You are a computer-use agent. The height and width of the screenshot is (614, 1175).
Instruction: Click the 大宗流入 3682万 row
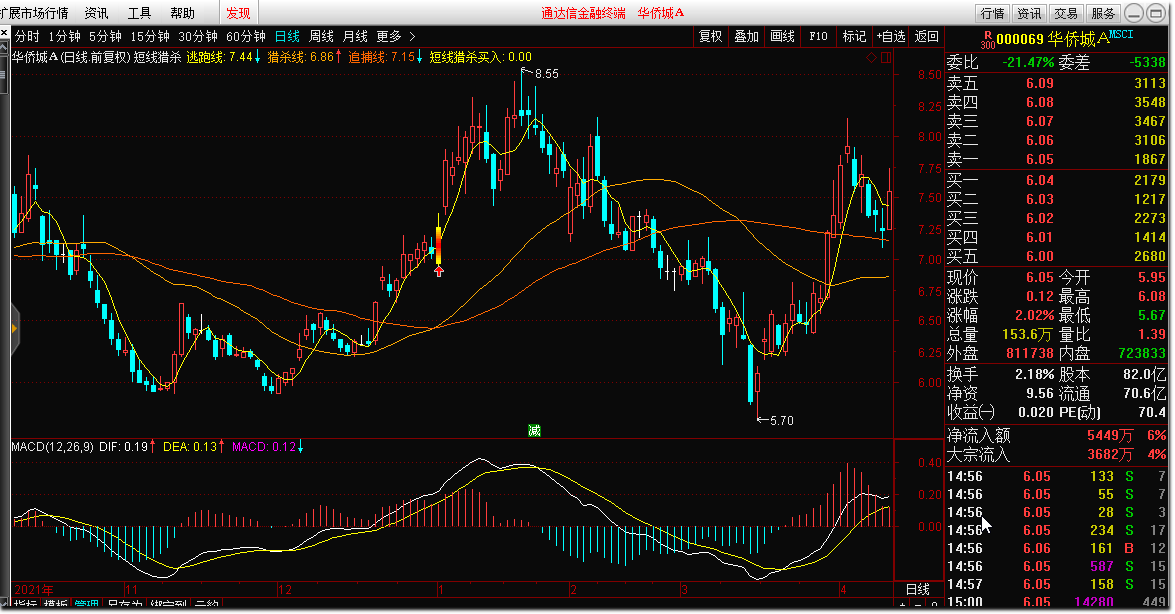click(1057, 454)
